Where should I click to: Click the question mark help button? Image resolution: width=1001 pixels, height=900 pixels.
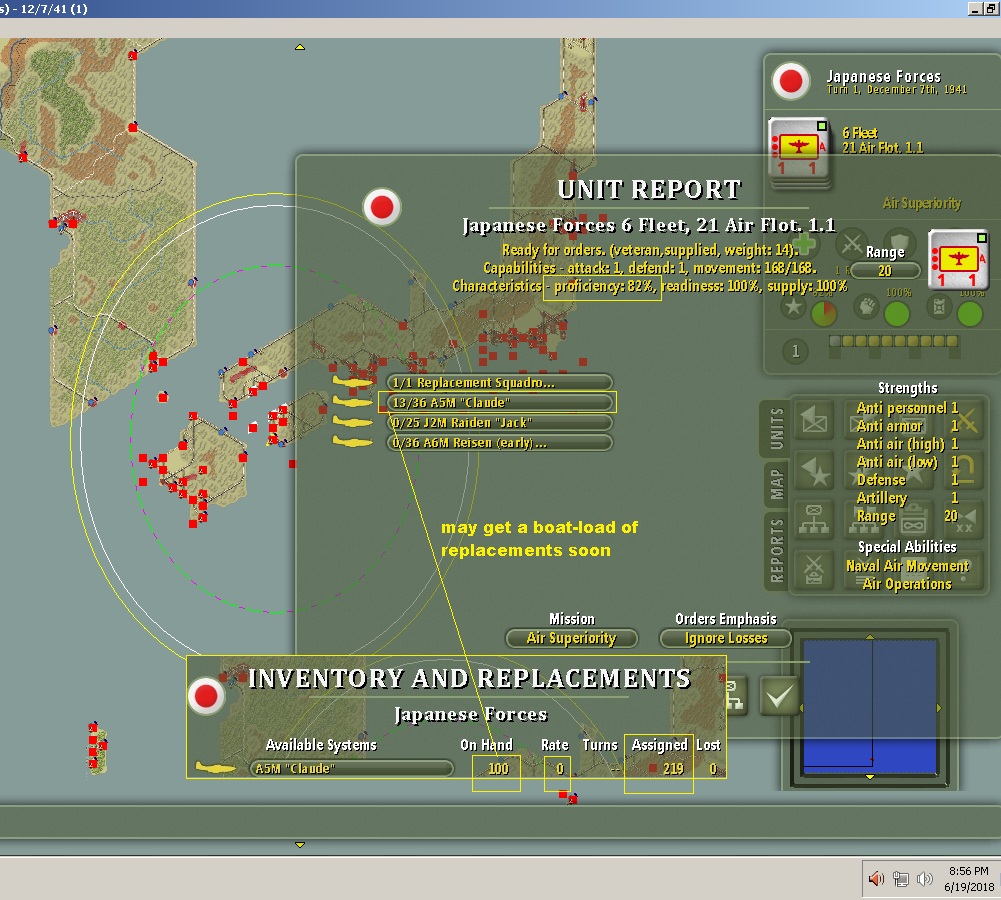pos(965,569)
